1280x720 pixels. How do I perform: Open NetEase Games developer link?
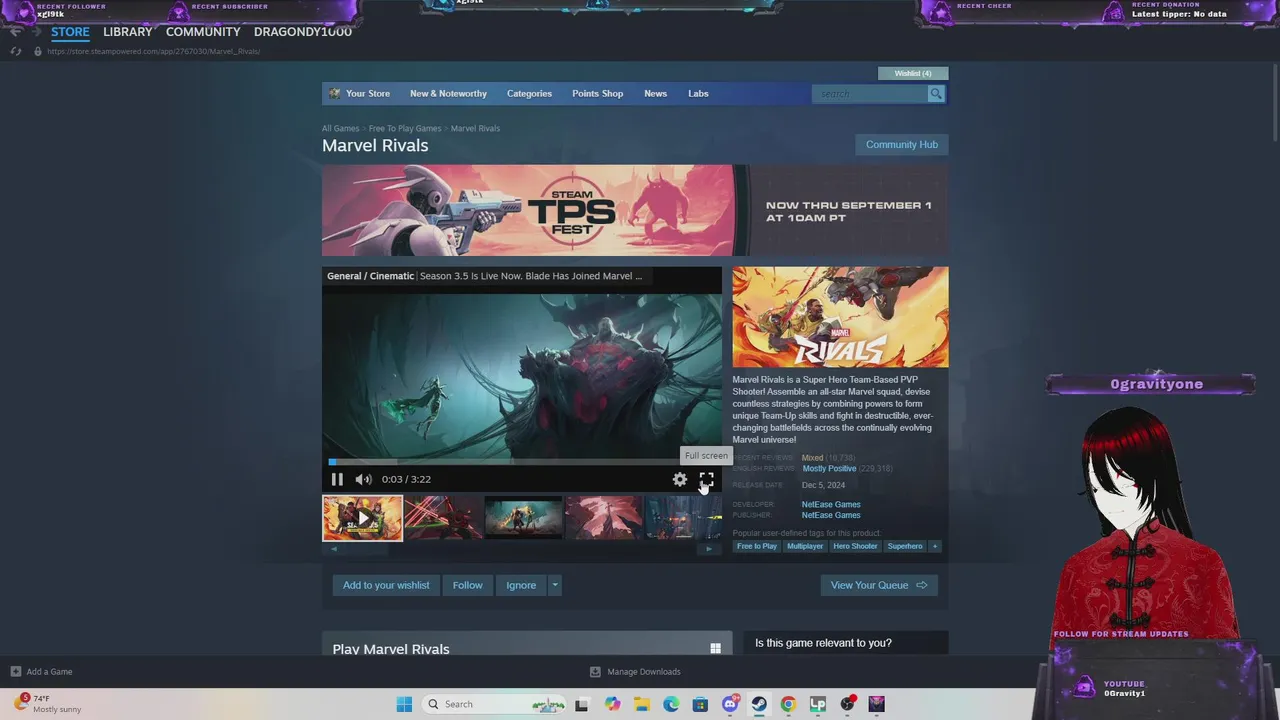[831, 504]
